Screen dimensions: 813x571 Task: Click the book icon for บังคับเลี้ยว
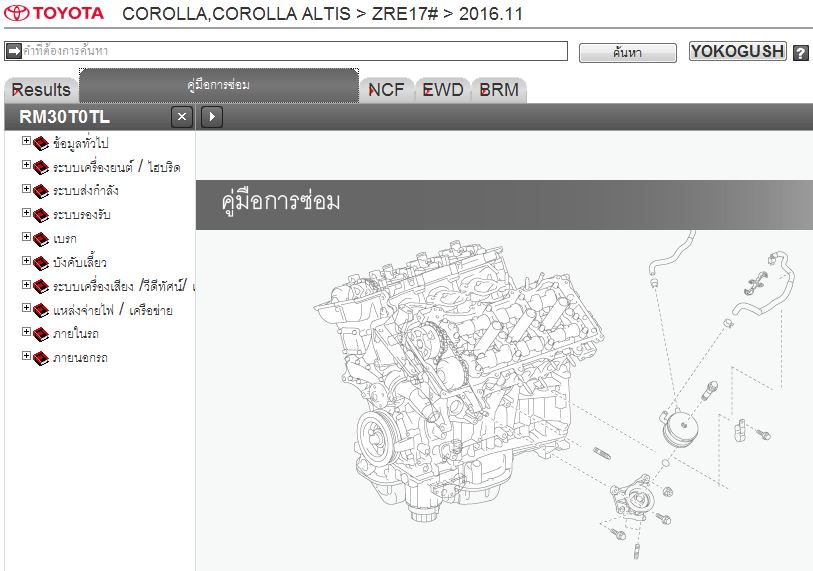click(x=41, y=263)
